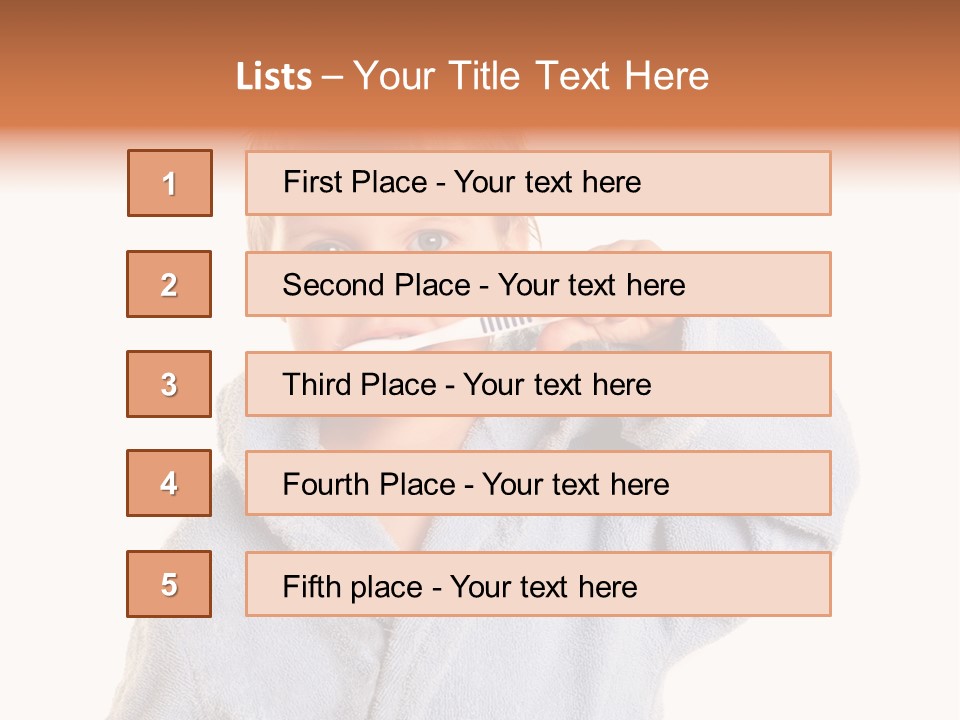Click the number 5 box

(169, 584)
